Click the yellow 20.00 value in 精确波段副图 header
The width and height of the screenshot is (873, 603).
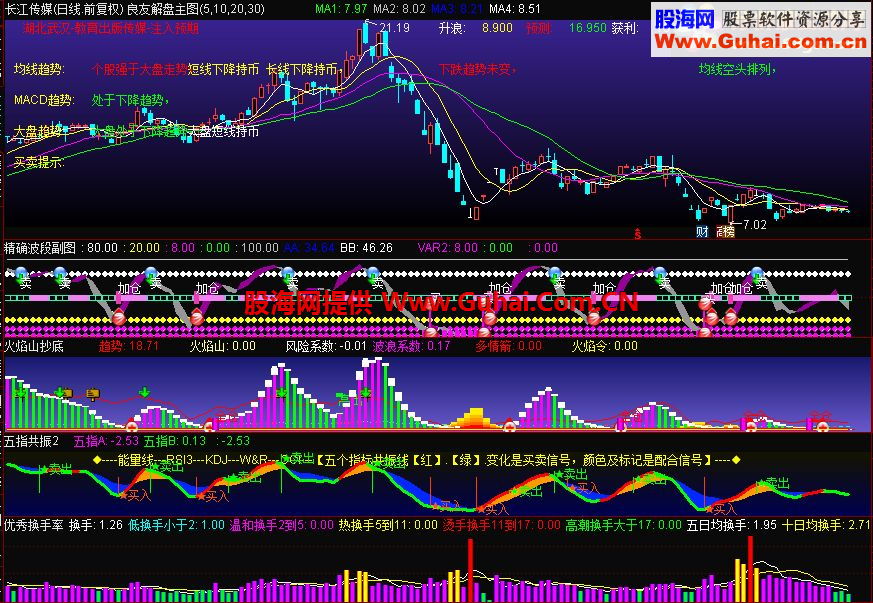(144, 248)
